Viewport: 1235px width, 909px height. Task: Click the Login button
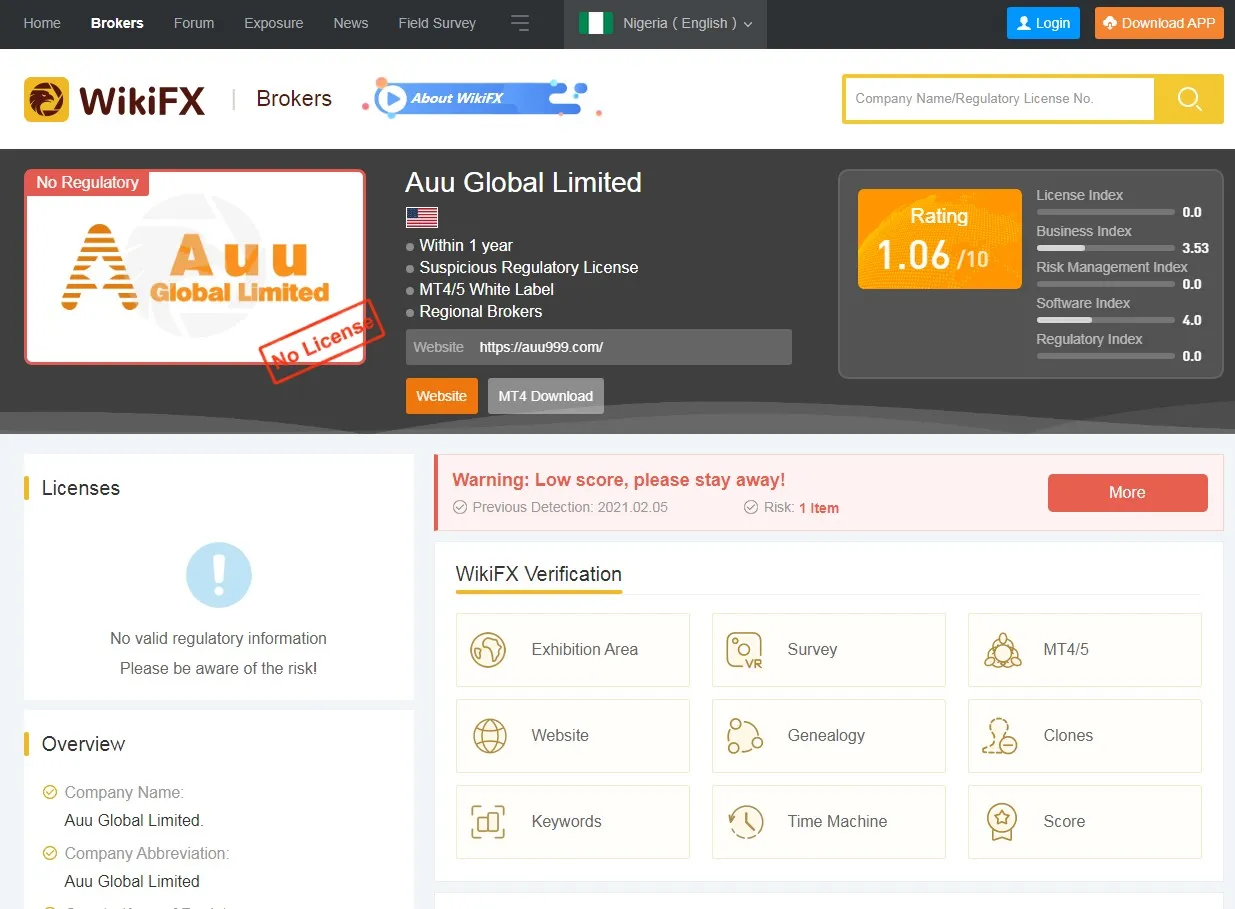tap(1043, 23)
